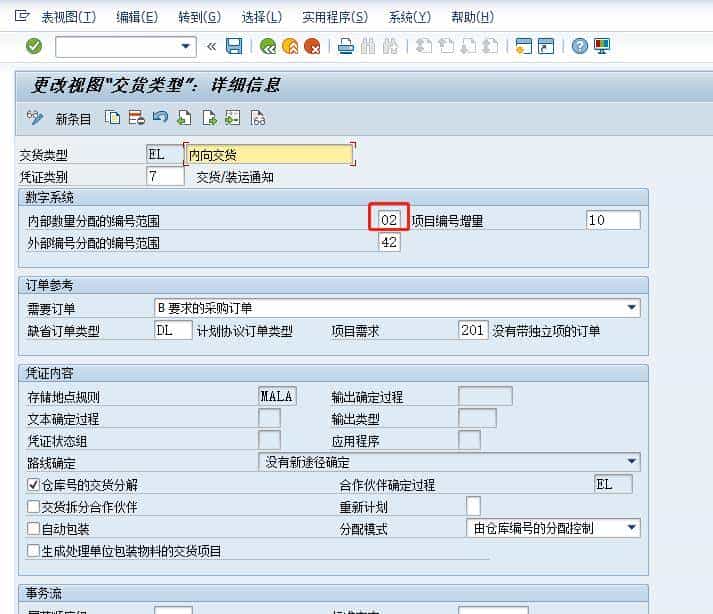Click the 应用程序 field
The width and height of the screenshot is (713, 614).
pos(469,440)
